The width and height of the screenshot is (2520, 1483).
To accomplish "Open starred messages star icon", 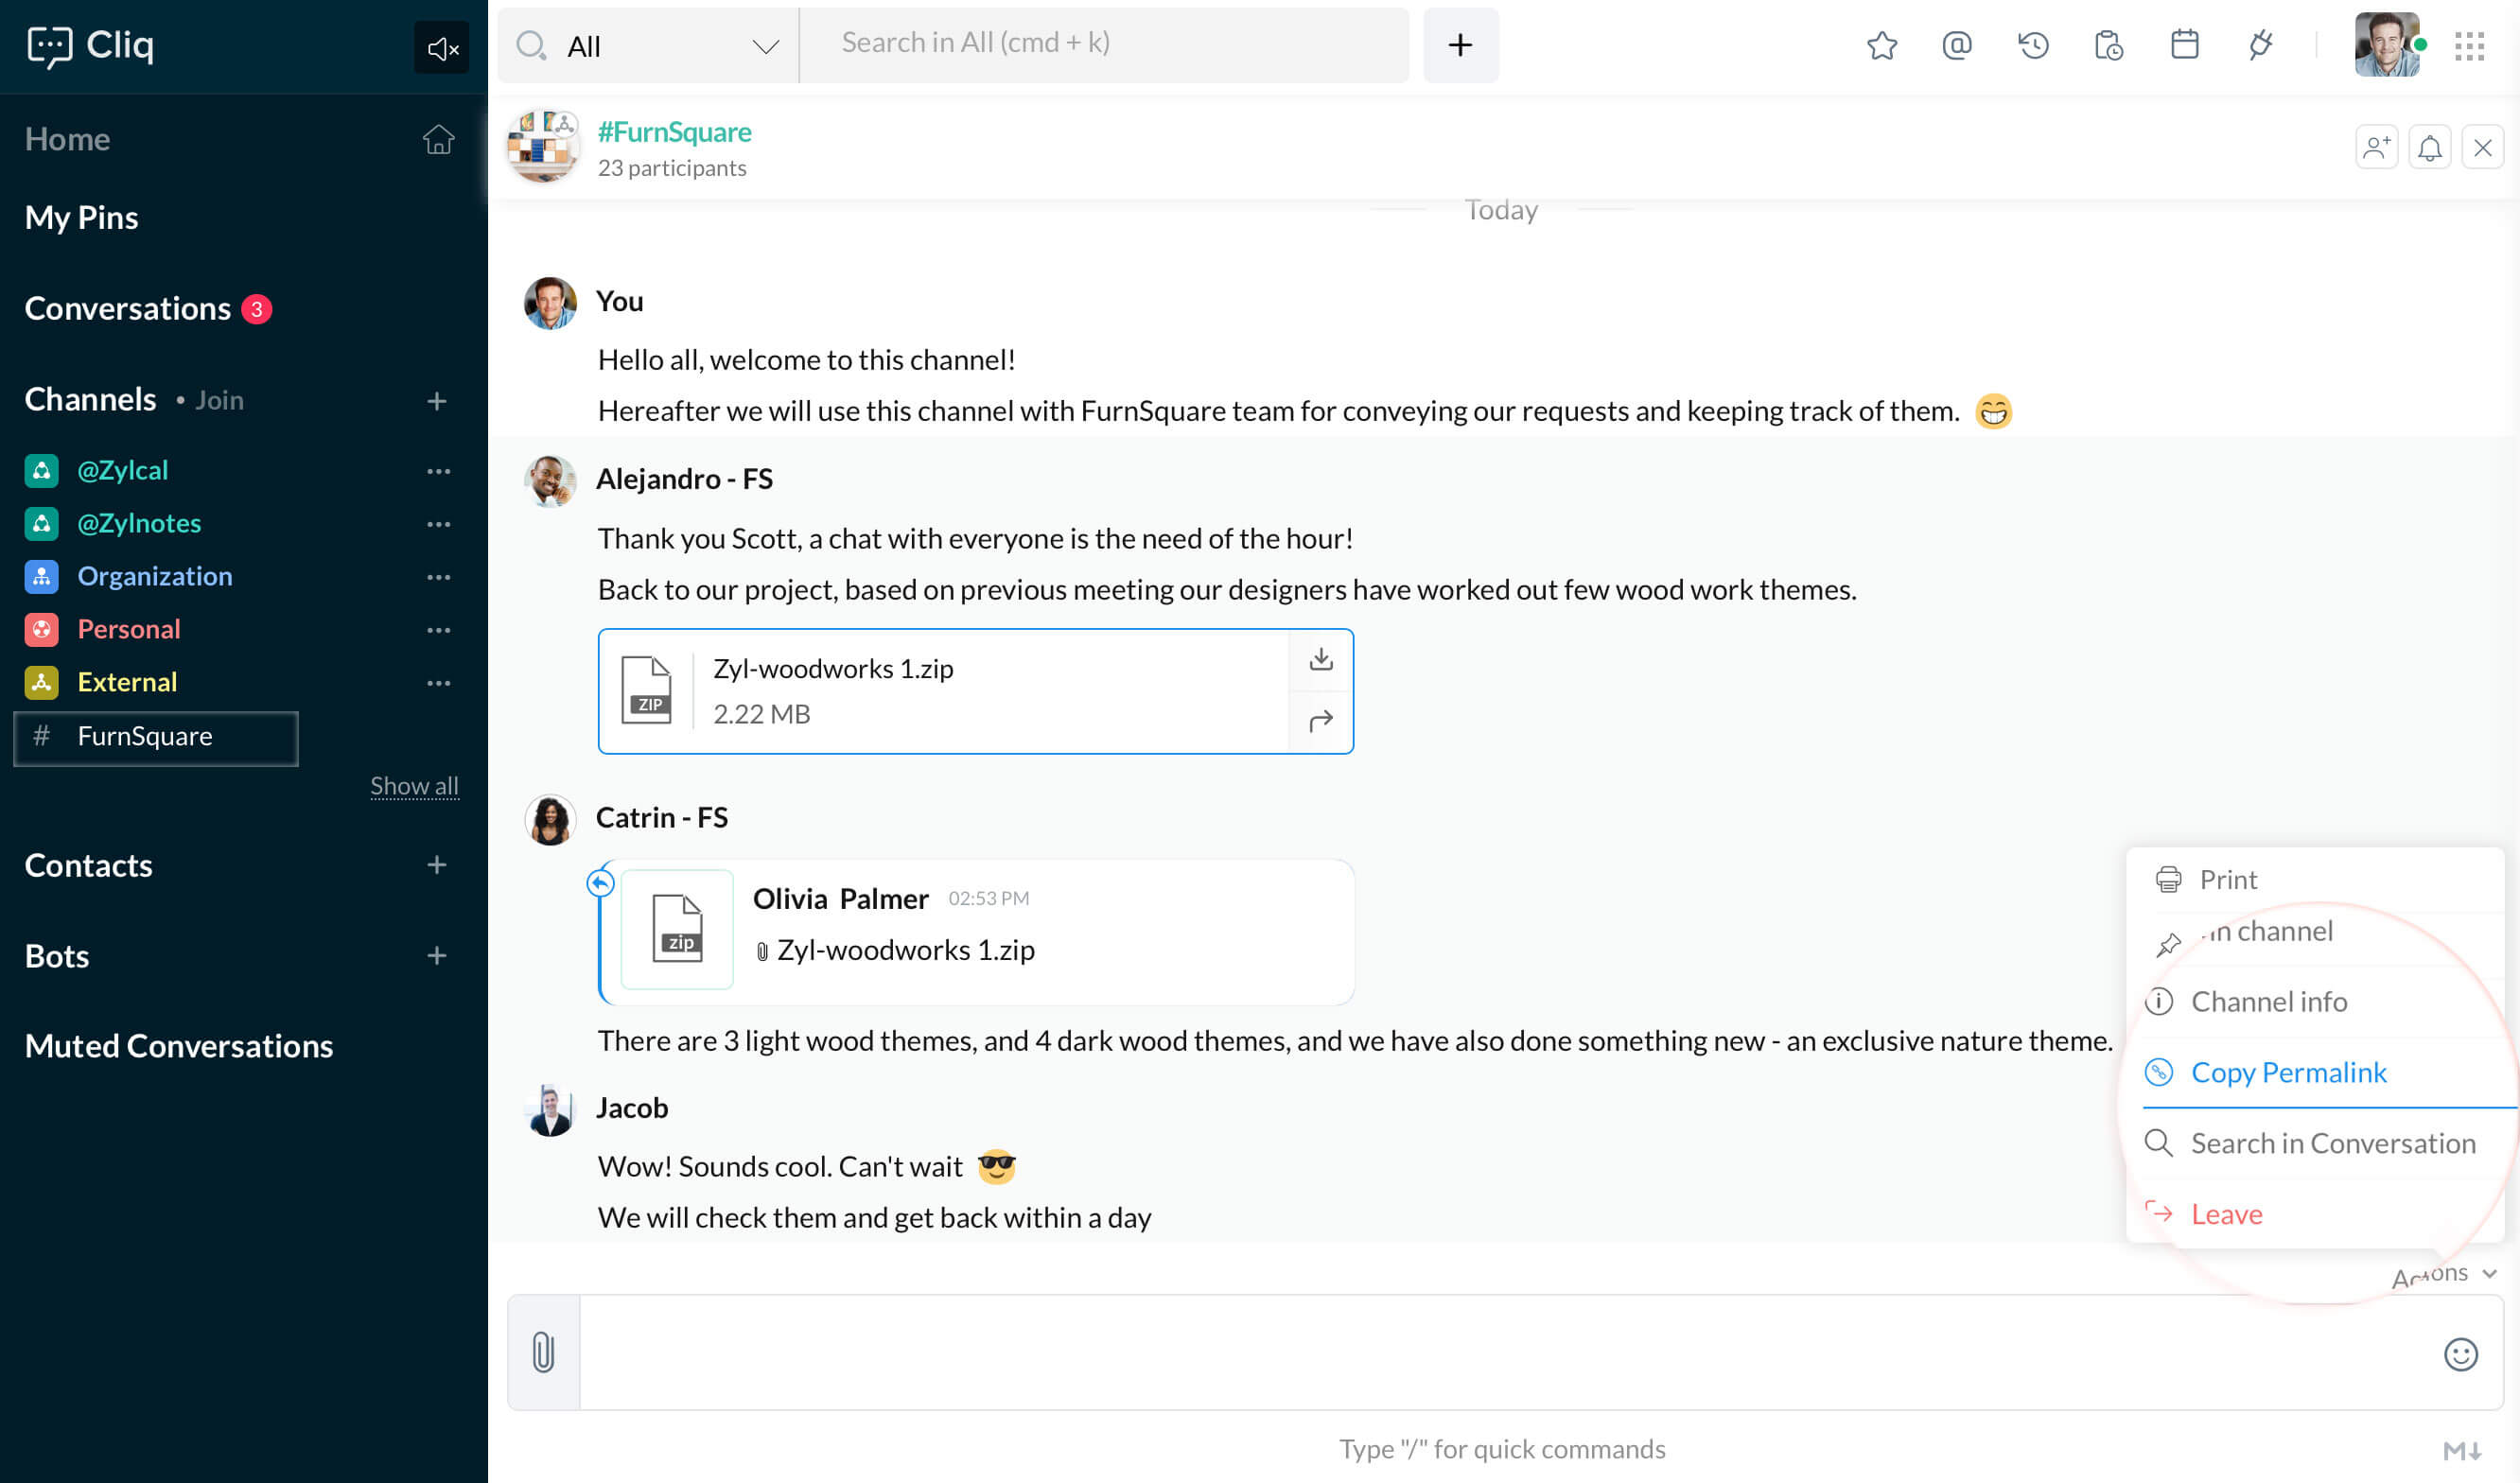I will 1881,45.
